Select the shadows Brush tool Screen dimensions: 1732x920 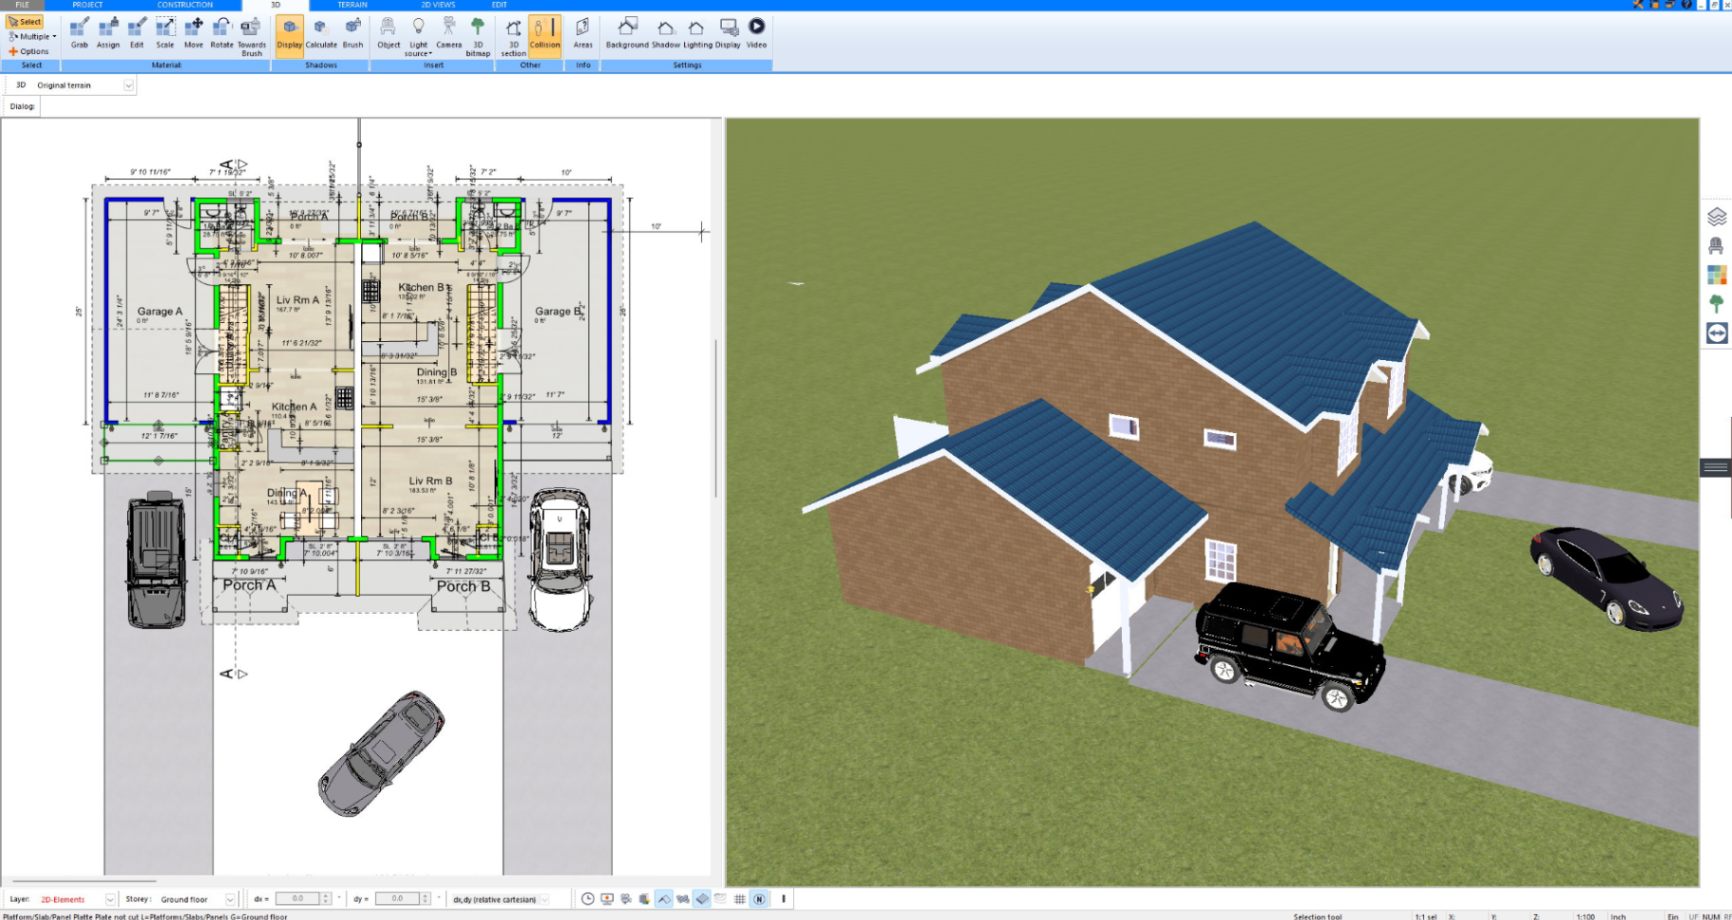(353, 33)
